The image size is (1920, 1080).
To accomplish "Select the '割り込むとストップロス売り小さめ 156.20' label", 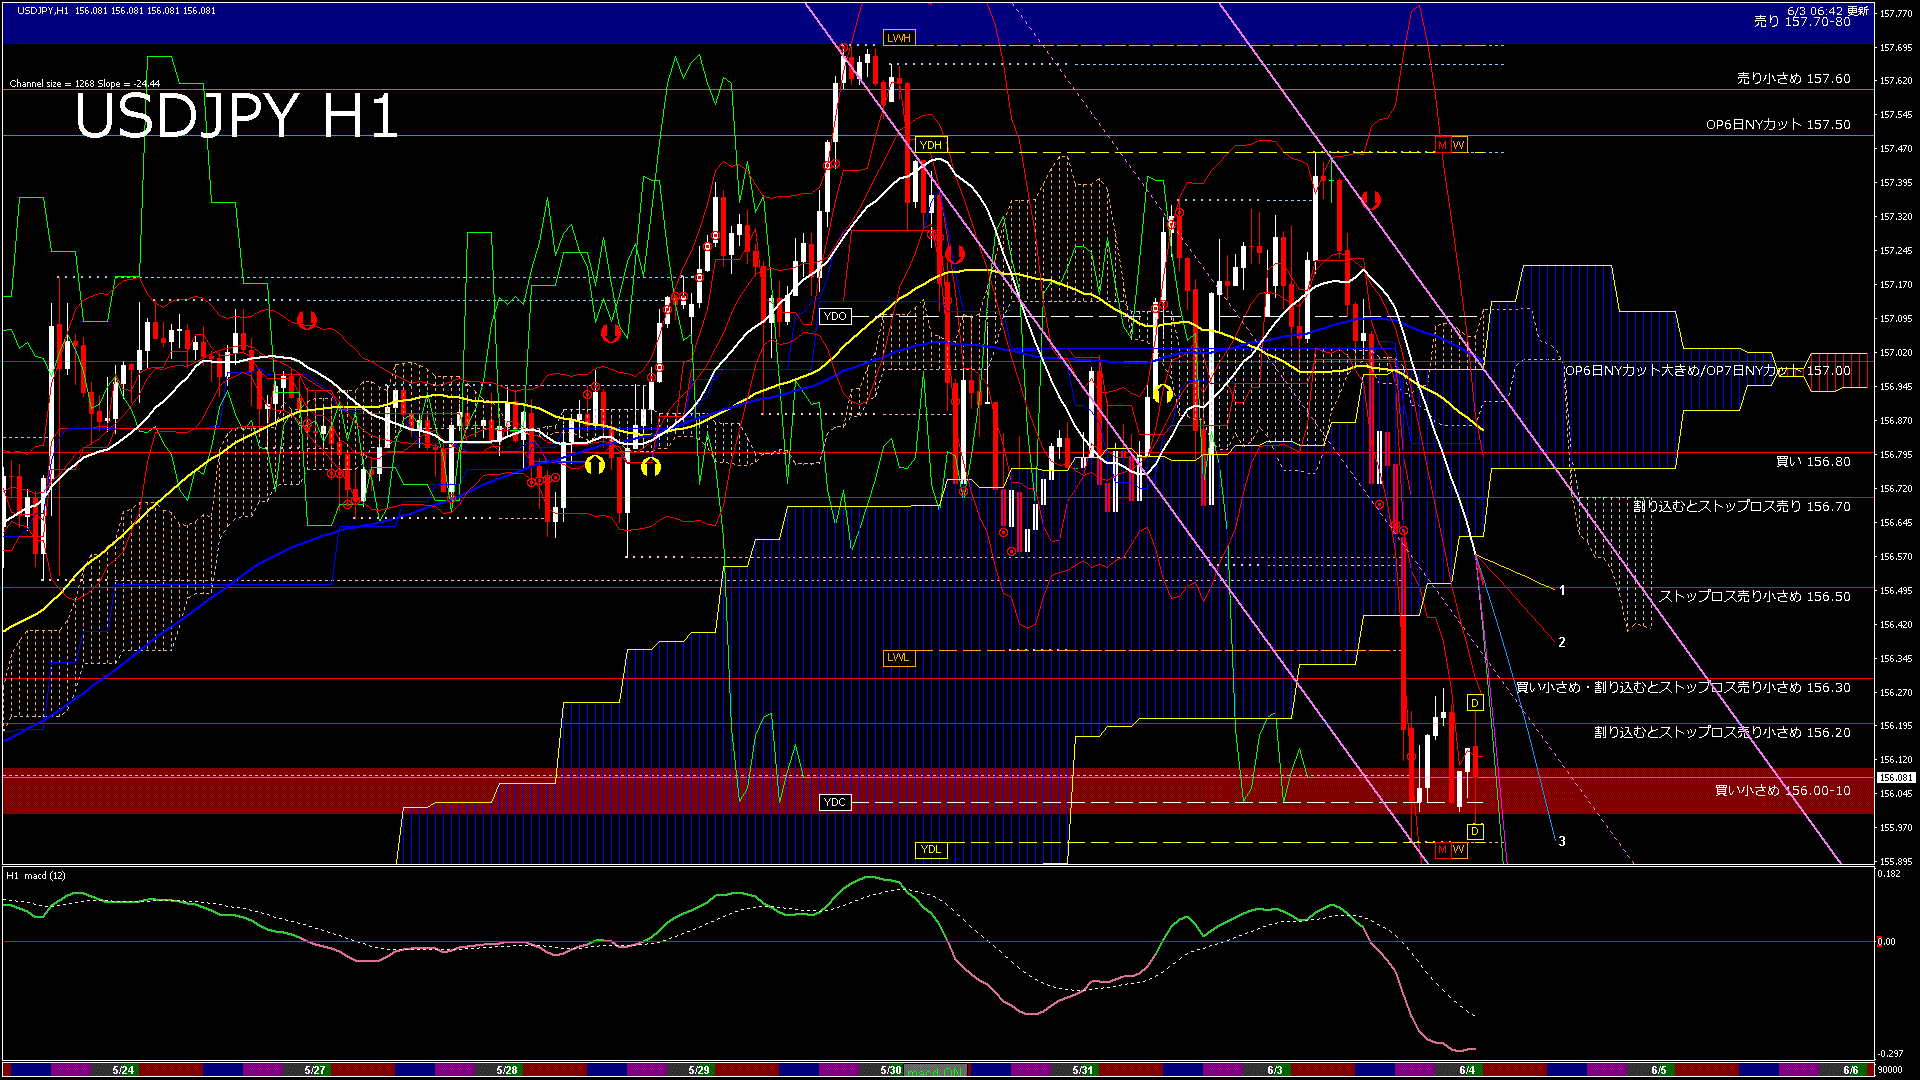I will 1722,732.
